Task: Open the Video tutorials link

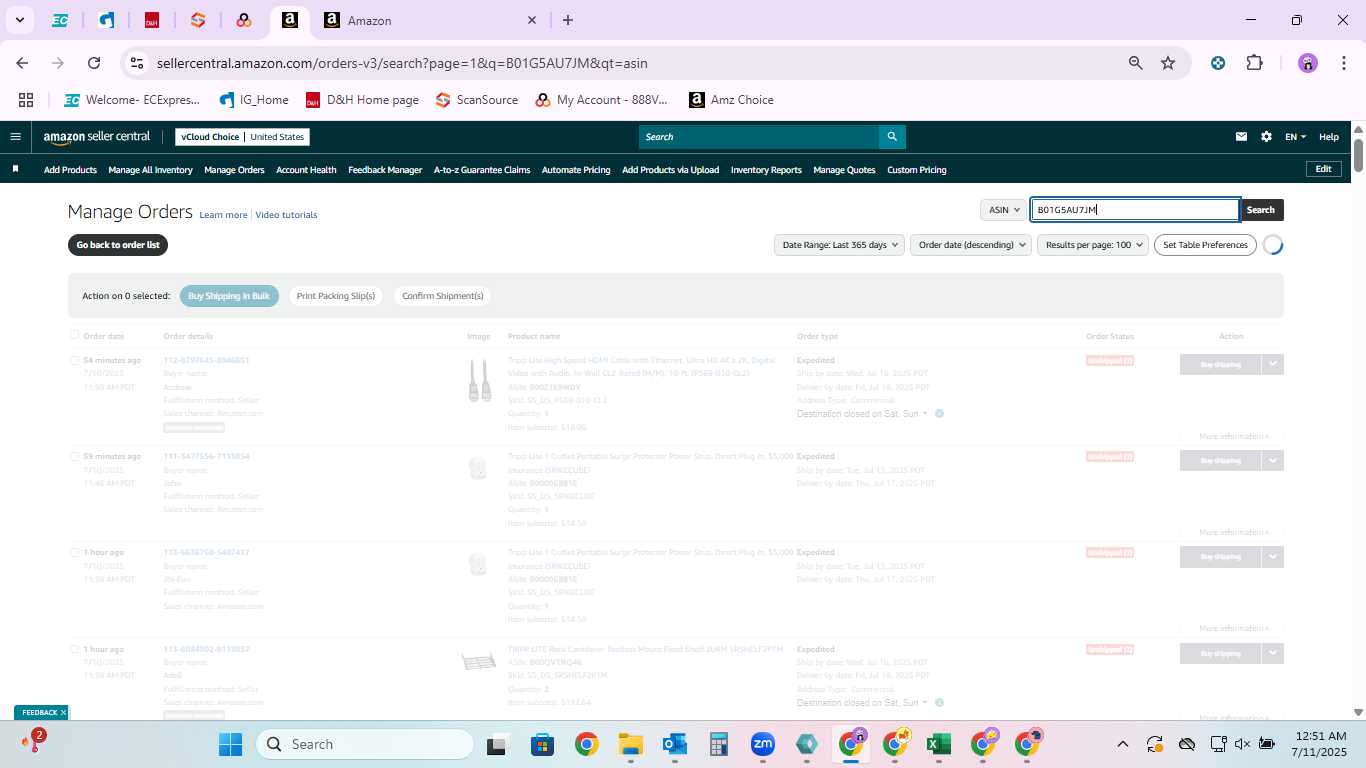Action: [x=286, y=215]
